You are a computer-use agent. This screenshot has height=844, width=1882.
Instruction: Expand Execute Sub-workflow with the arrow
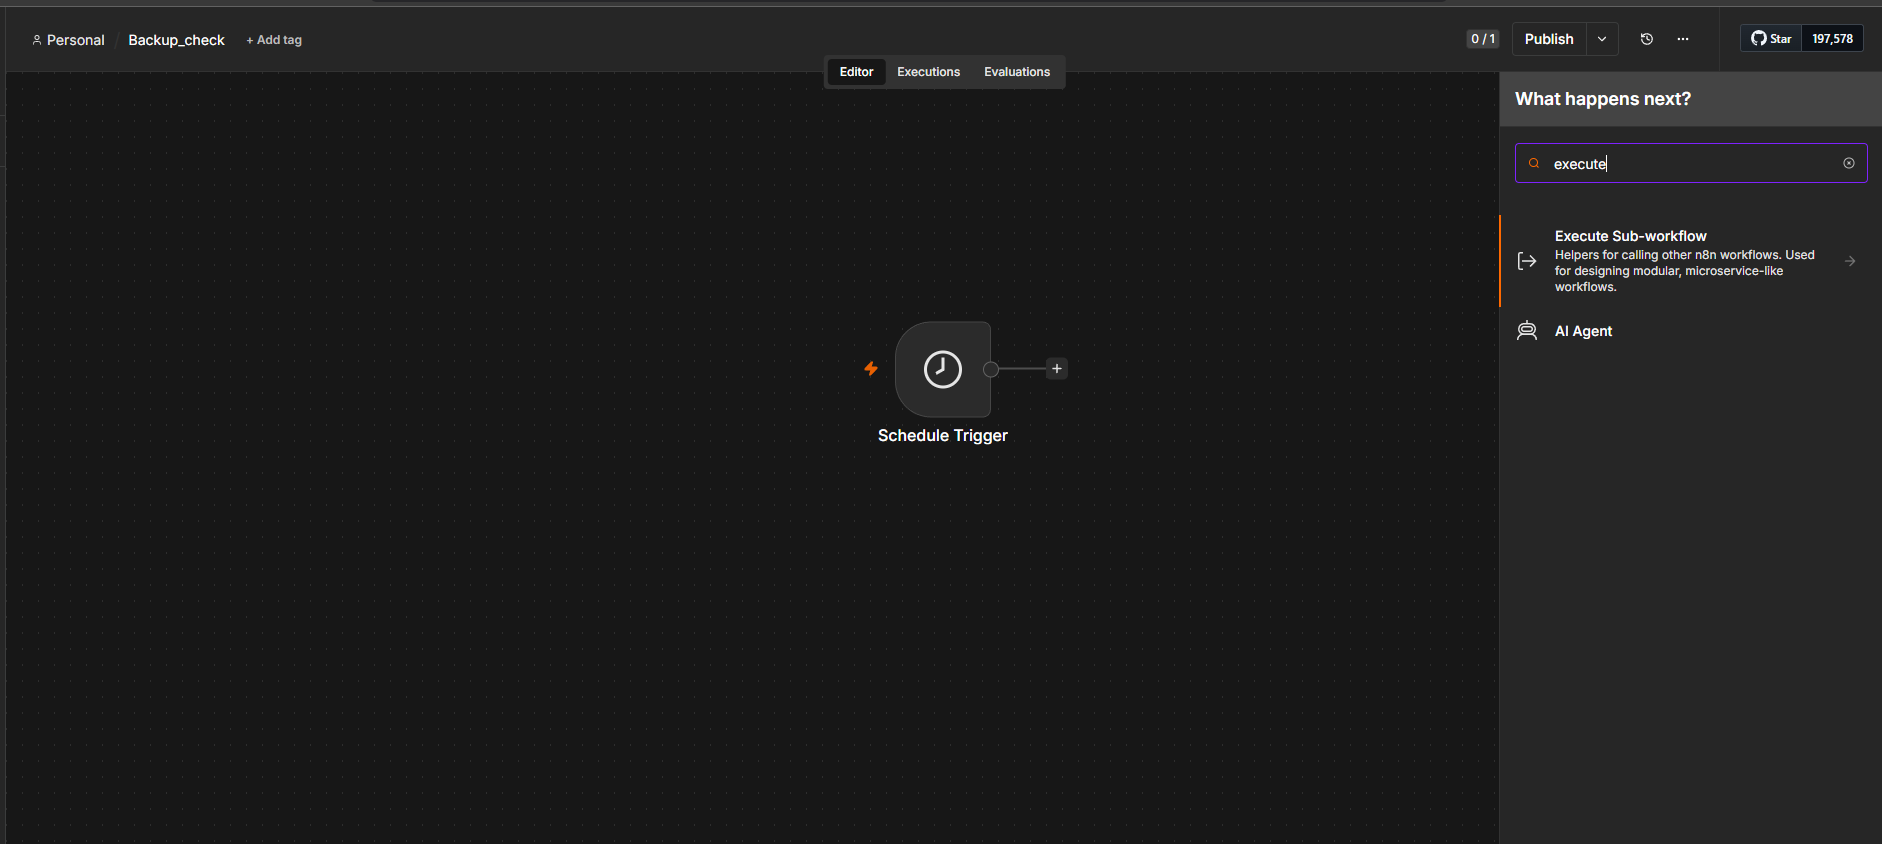(1850, 261)
